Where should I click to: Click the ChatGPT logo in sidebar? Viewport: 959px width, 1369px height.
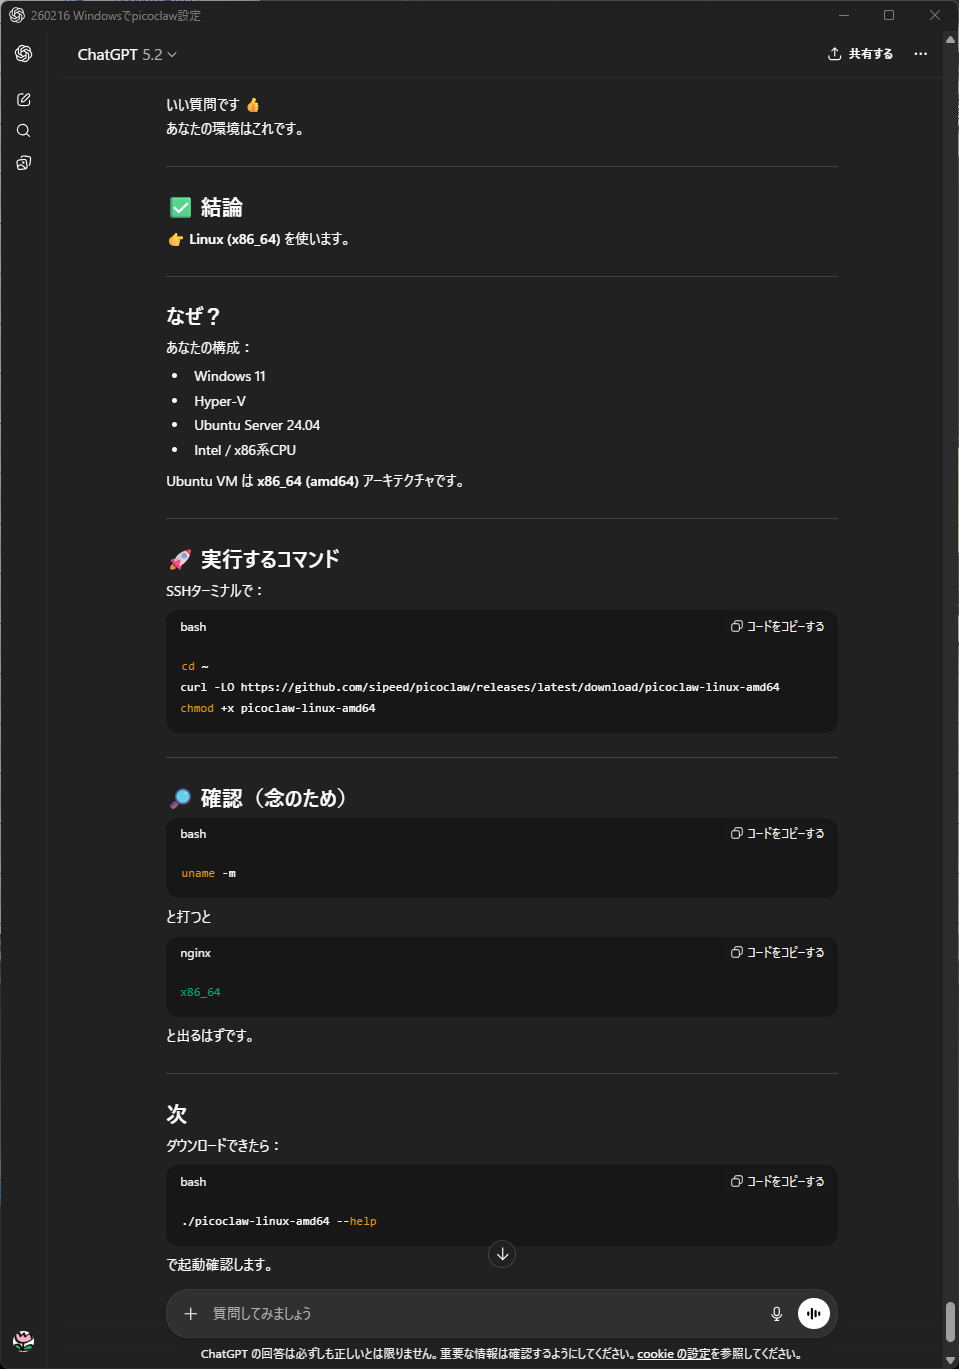[x=24, y=54]
